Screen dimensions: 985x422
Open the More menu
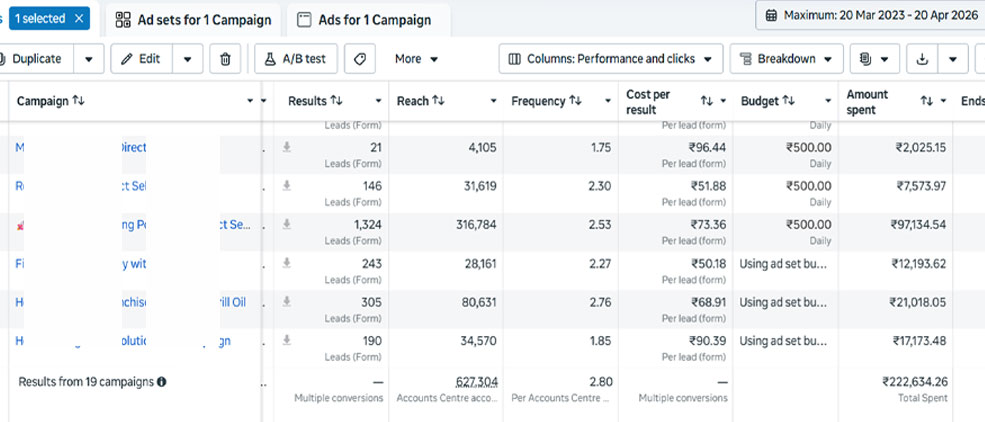tap(416, 59)
